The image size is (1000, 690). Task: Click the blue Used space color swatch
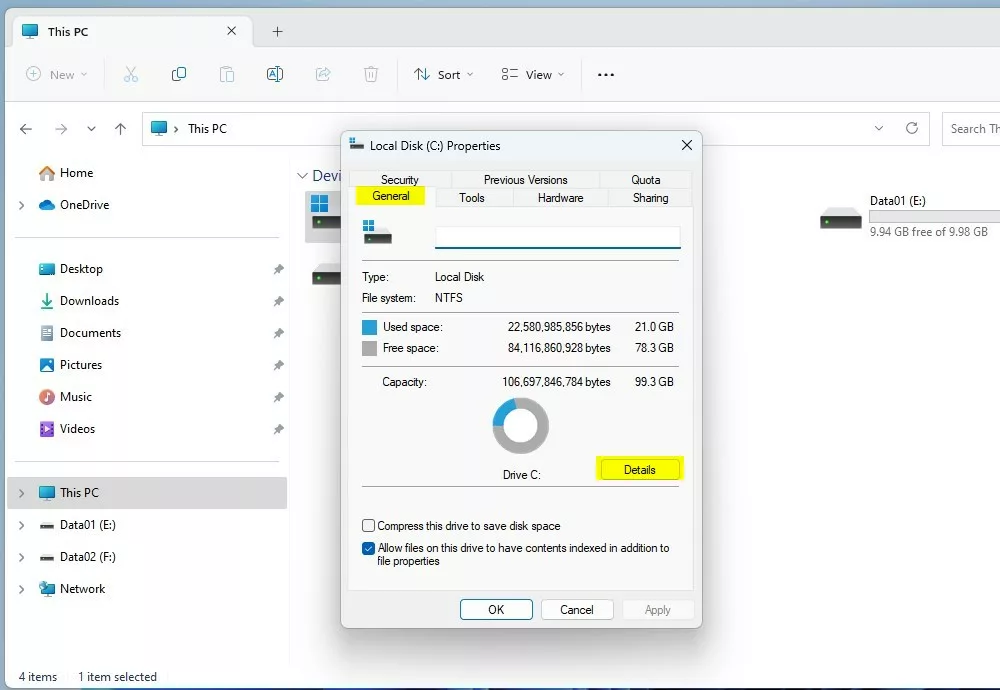pyautogui.click(x=369, y=327)
